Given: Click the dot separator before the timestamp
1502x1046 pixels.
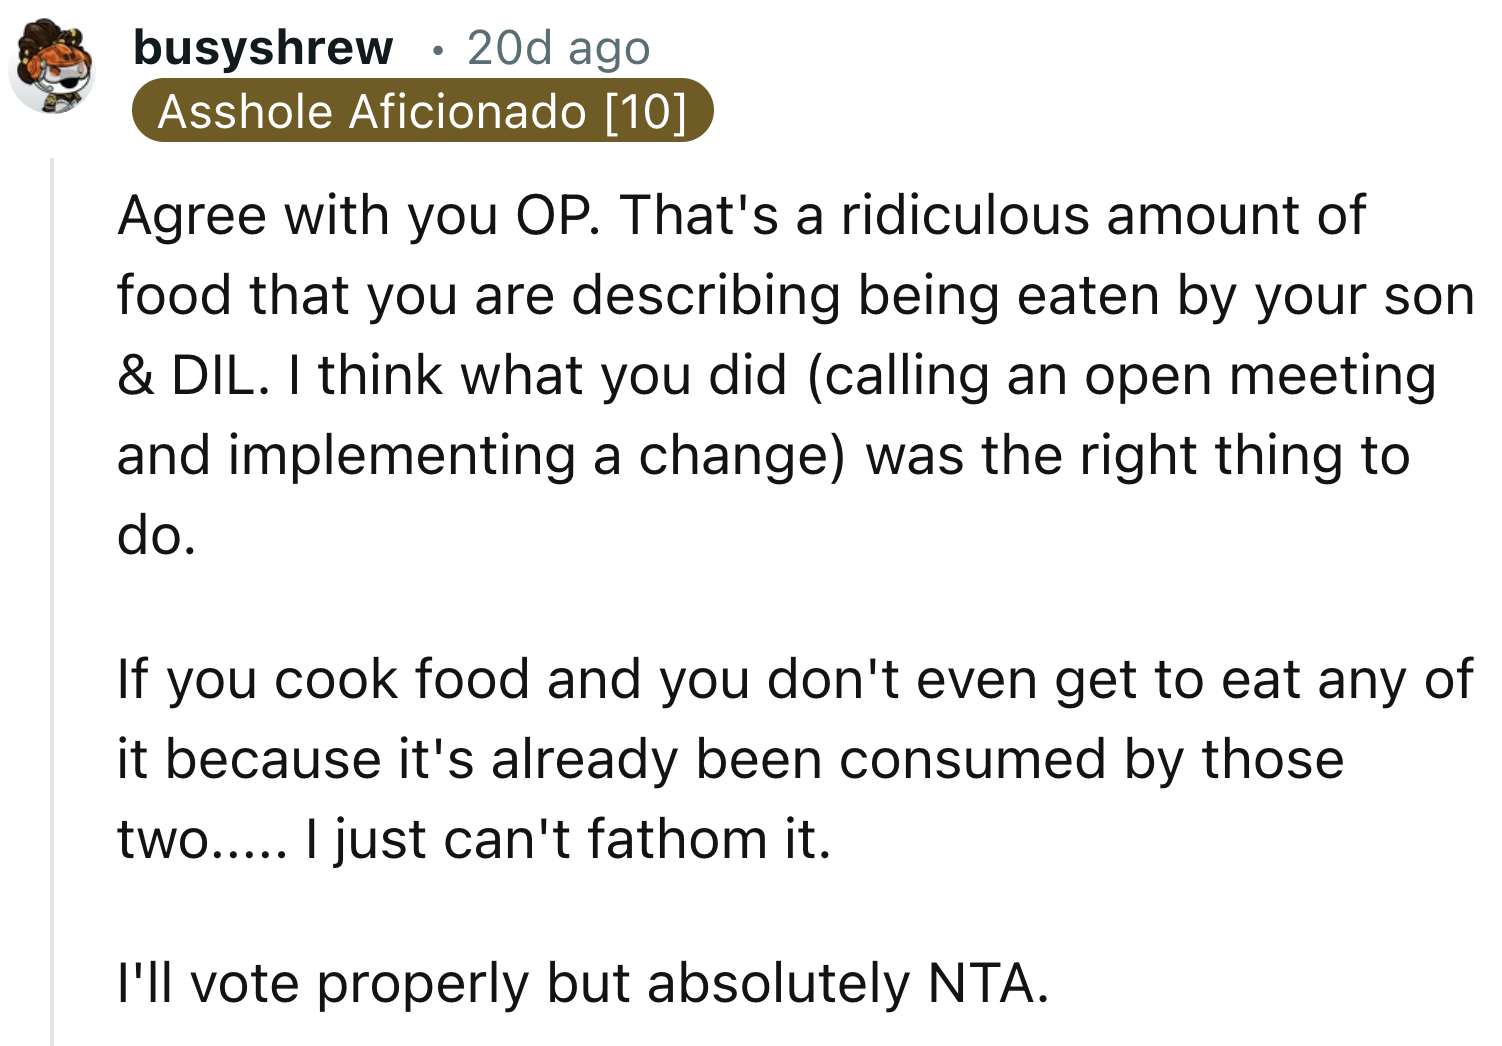Looking at the screenshot, I should pos(436,49).
